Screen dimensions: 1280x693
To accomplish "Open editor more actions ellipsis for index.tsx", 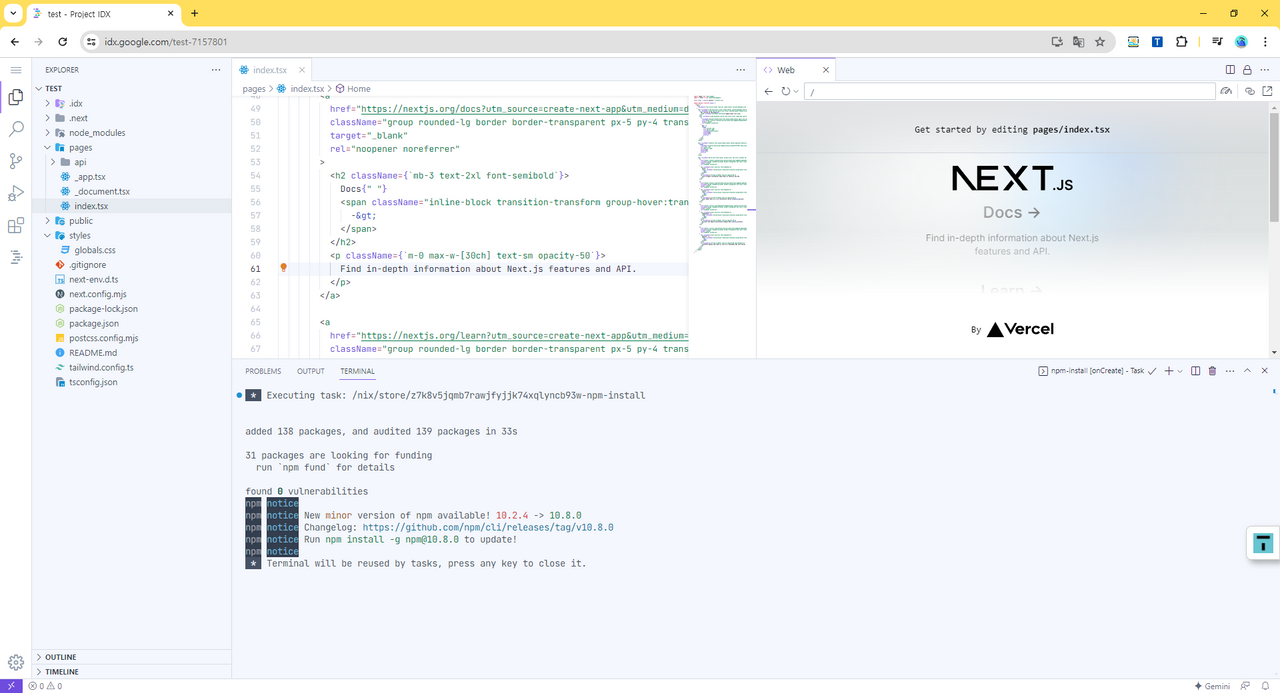I will click(x=741, y=70).
